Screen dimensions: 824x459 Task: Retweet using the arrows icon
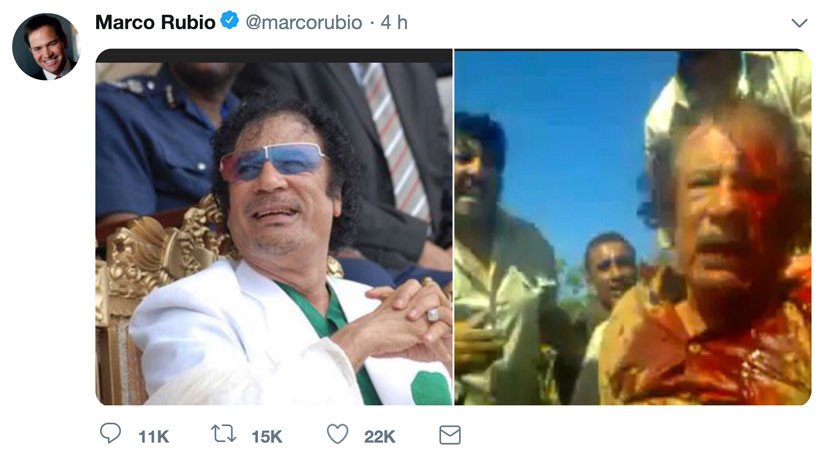223,434
